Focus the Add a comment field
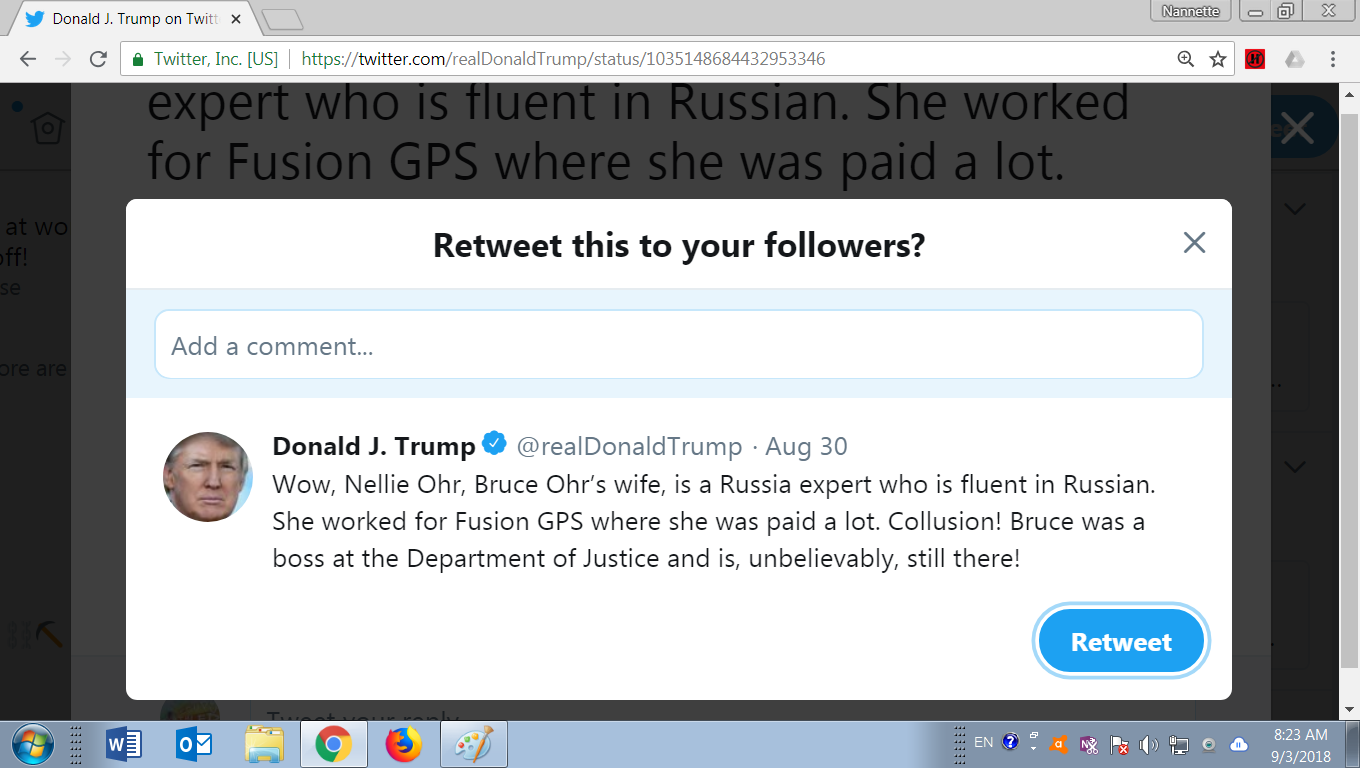The width and height of the screenshot is (1360, 768). (x=679, y=345)
